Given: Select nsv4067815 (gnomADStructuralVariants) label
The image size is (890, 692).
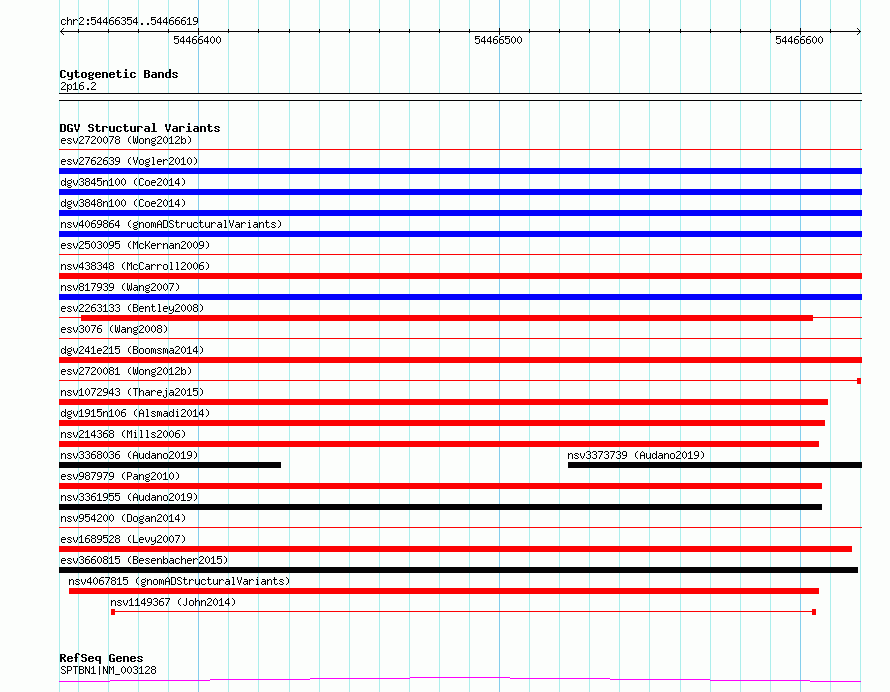Looking at the screenshot, I should (179, 581).
